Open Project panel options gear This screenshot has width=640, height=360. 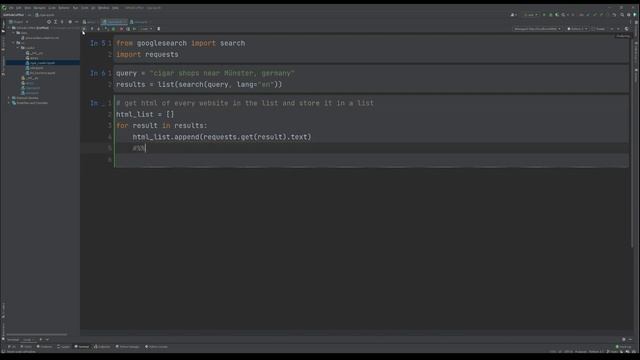pyautogui.click(x=70, y=22)
